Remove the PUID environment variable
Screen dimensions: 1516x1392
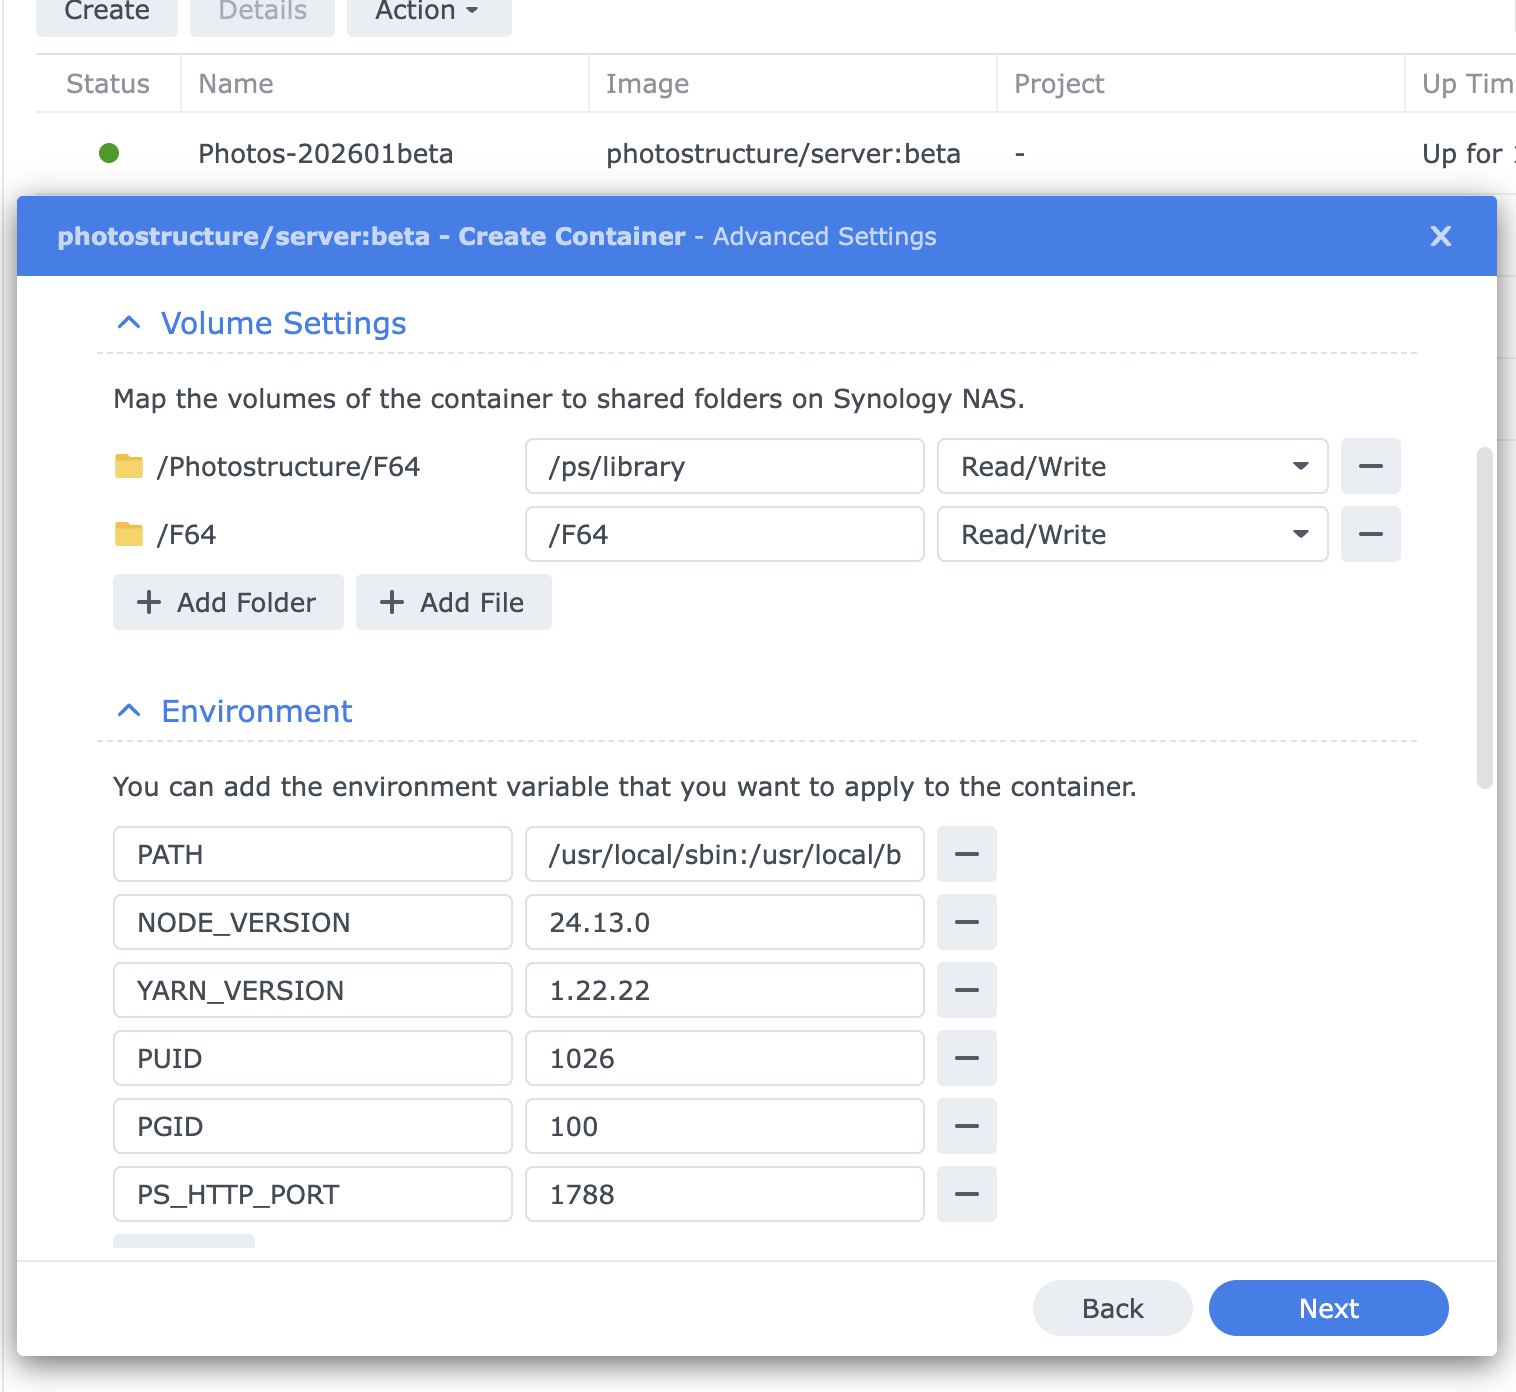click(966, 1058)
